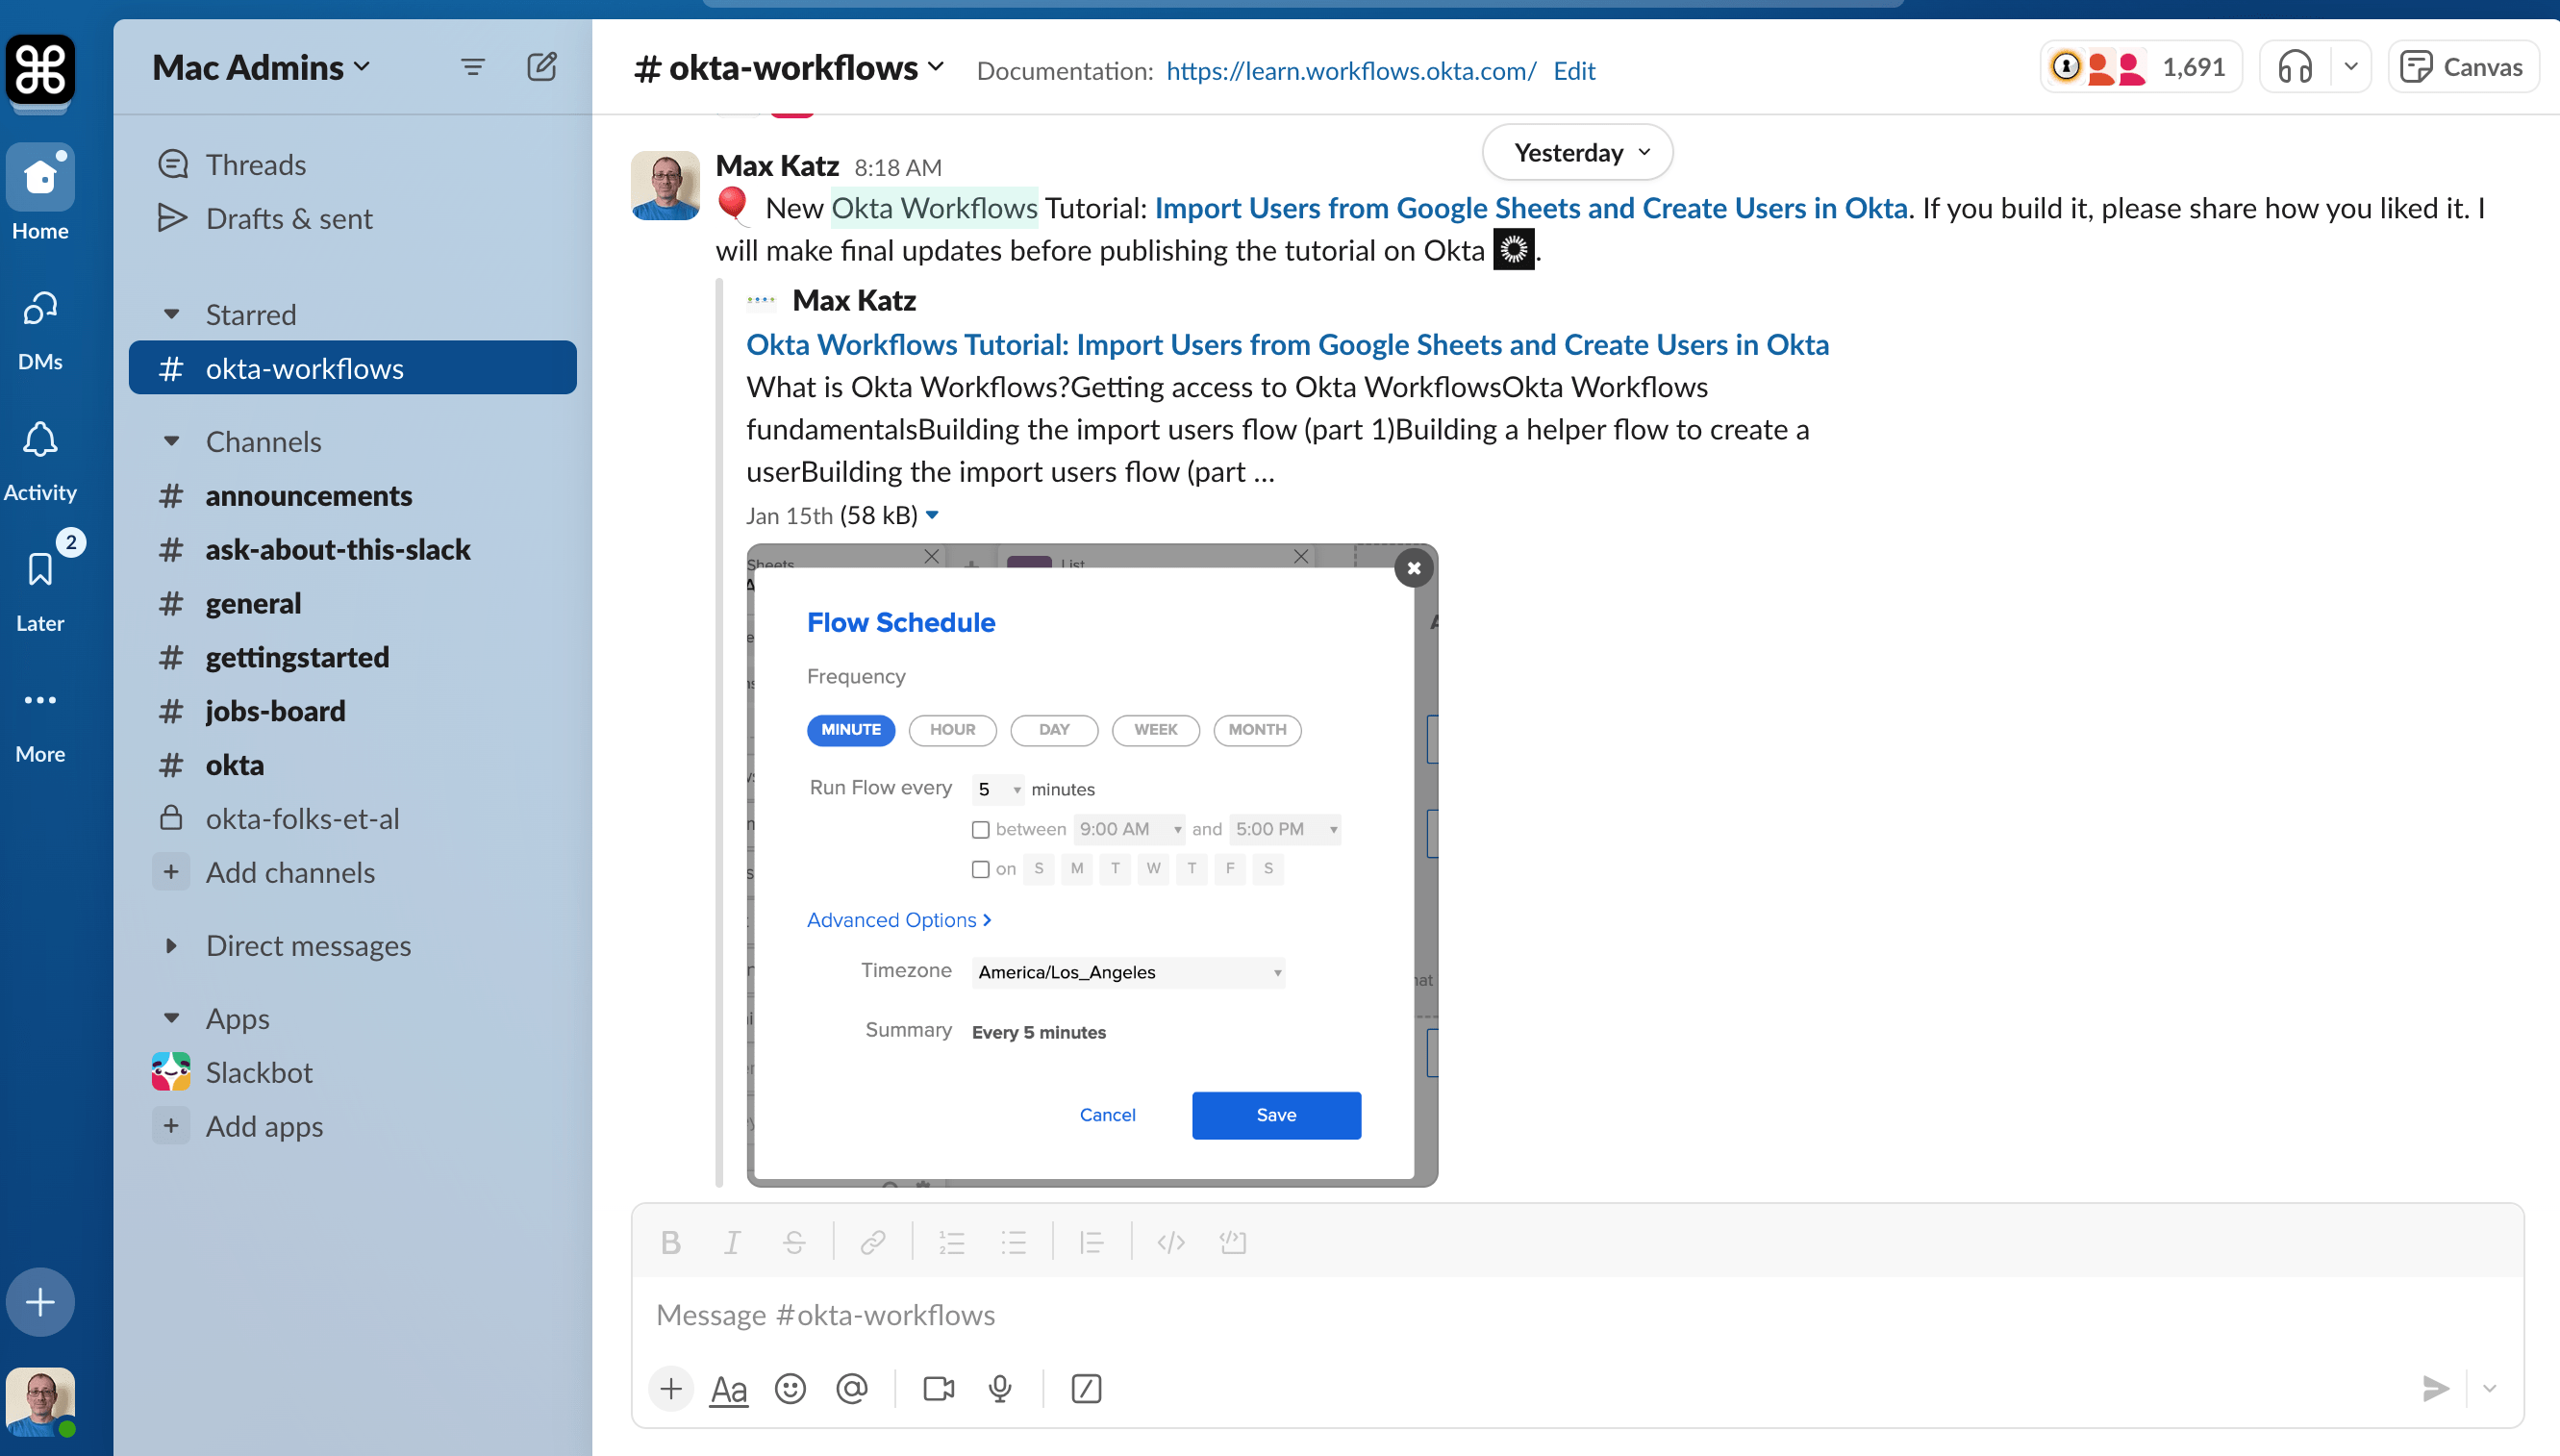Open the learn.workflows.okta.com documentation link
Viewport: 2560px width, 1456px height.
click(1350, 70)
